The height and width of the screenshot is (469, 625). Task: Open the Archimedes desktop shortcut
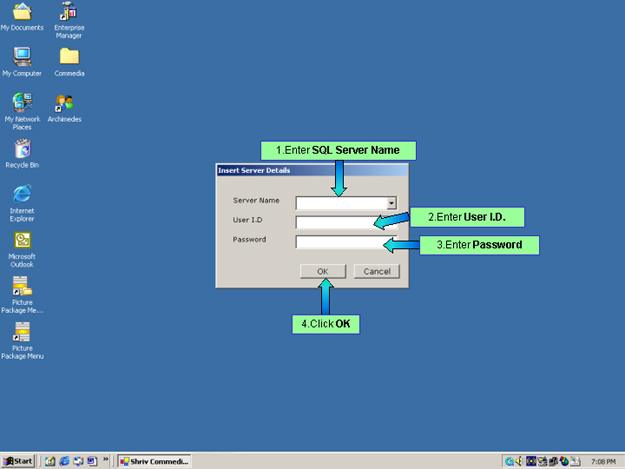(x=65, y=103)
